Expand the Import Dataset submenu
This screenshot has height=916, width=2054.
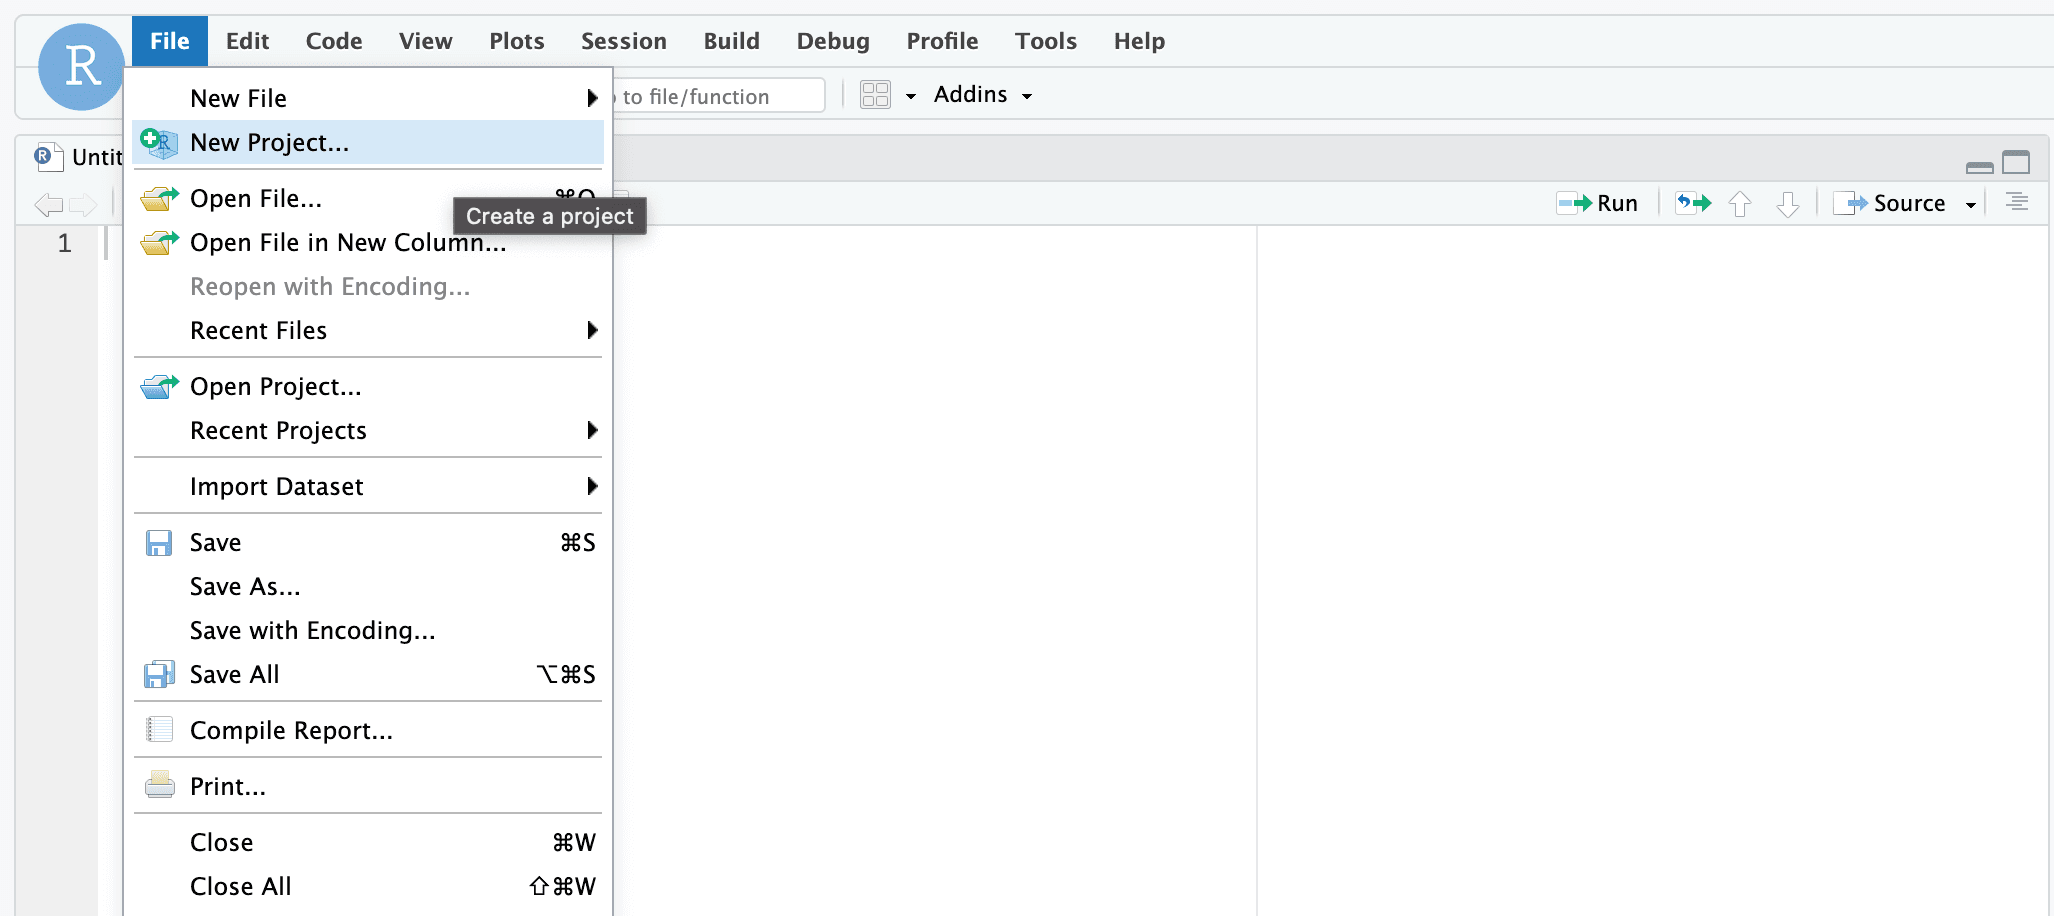(x=592, y=486)
